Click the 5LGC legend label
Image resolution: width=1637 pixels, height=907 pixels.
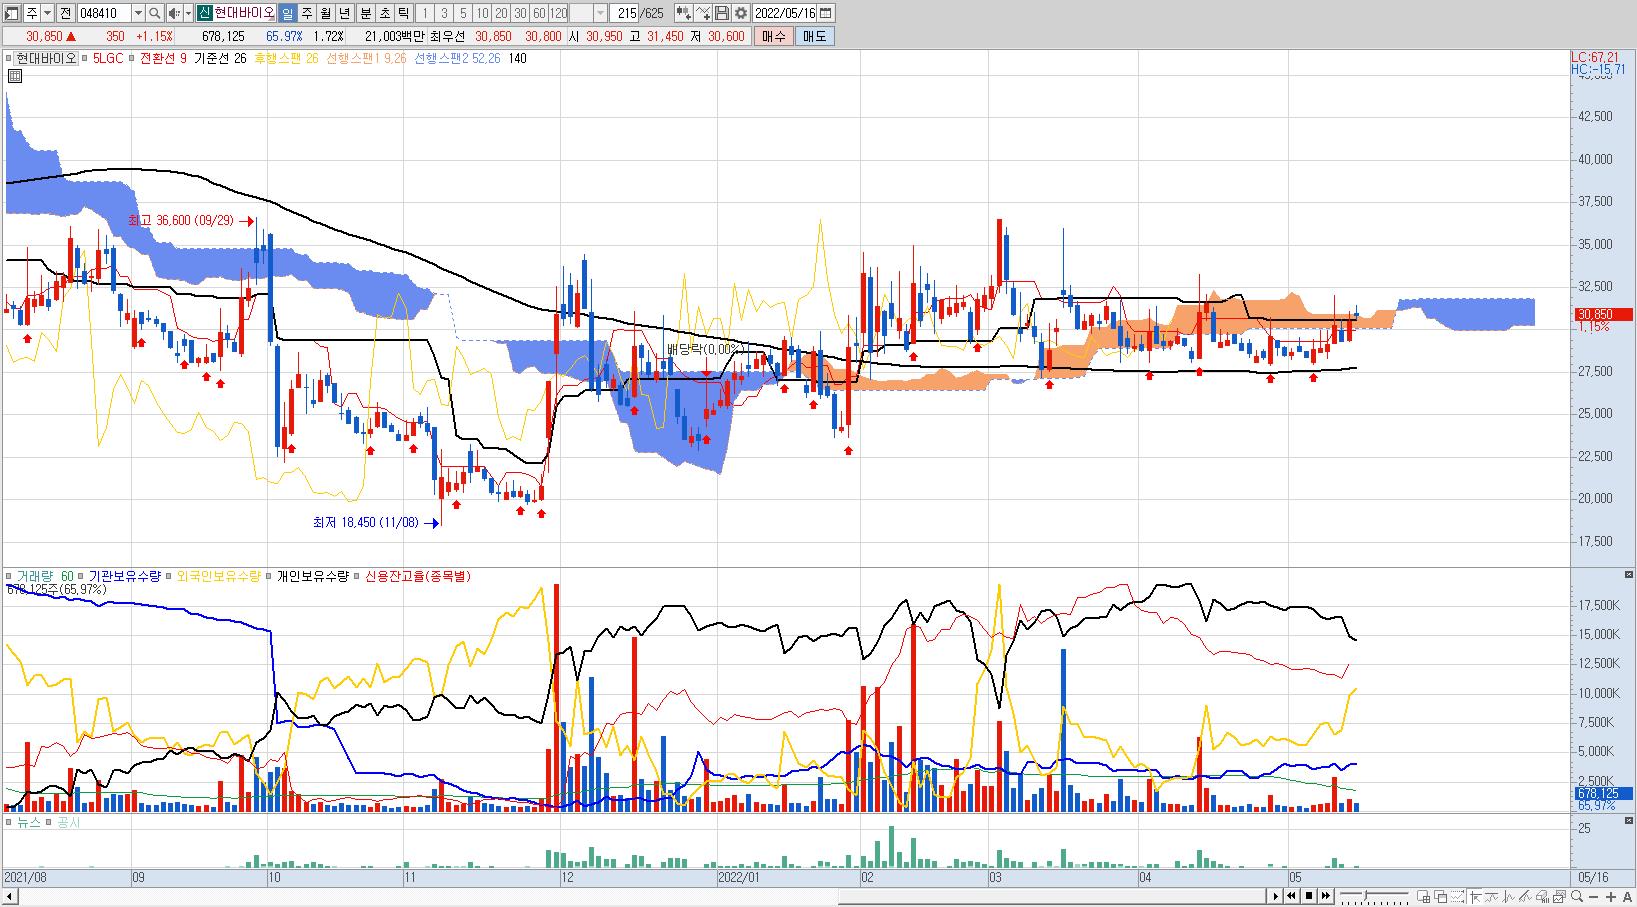click(107, 58)
